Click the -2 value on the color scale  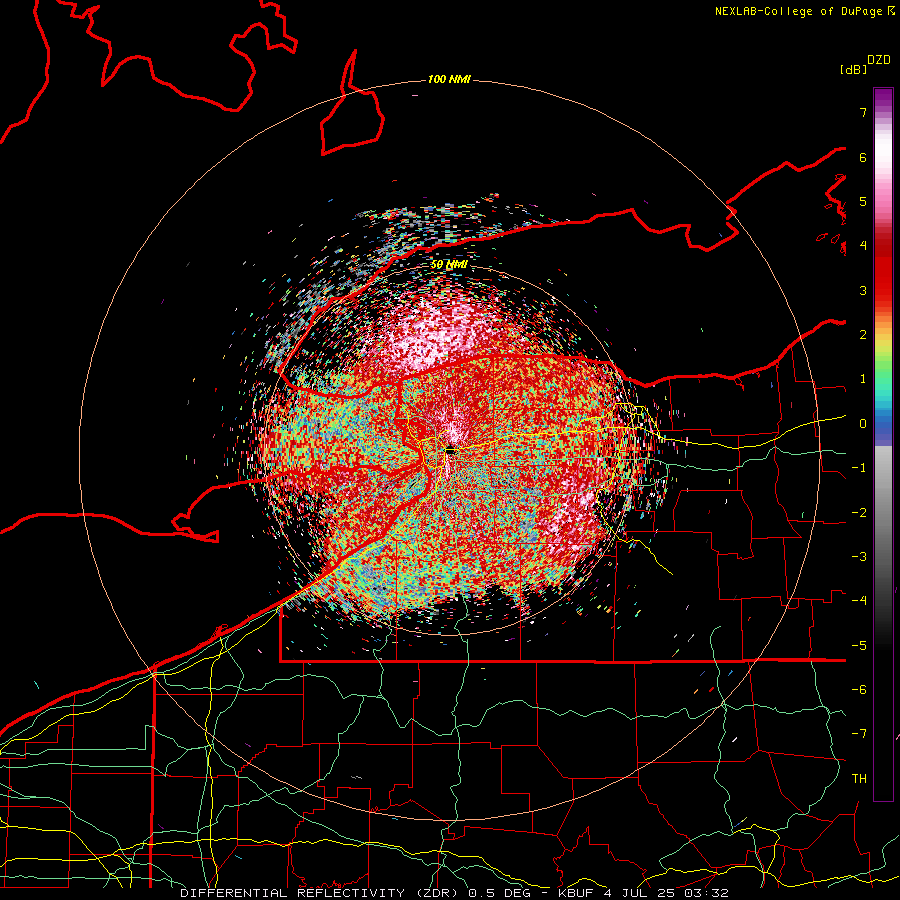coord(859,513)
